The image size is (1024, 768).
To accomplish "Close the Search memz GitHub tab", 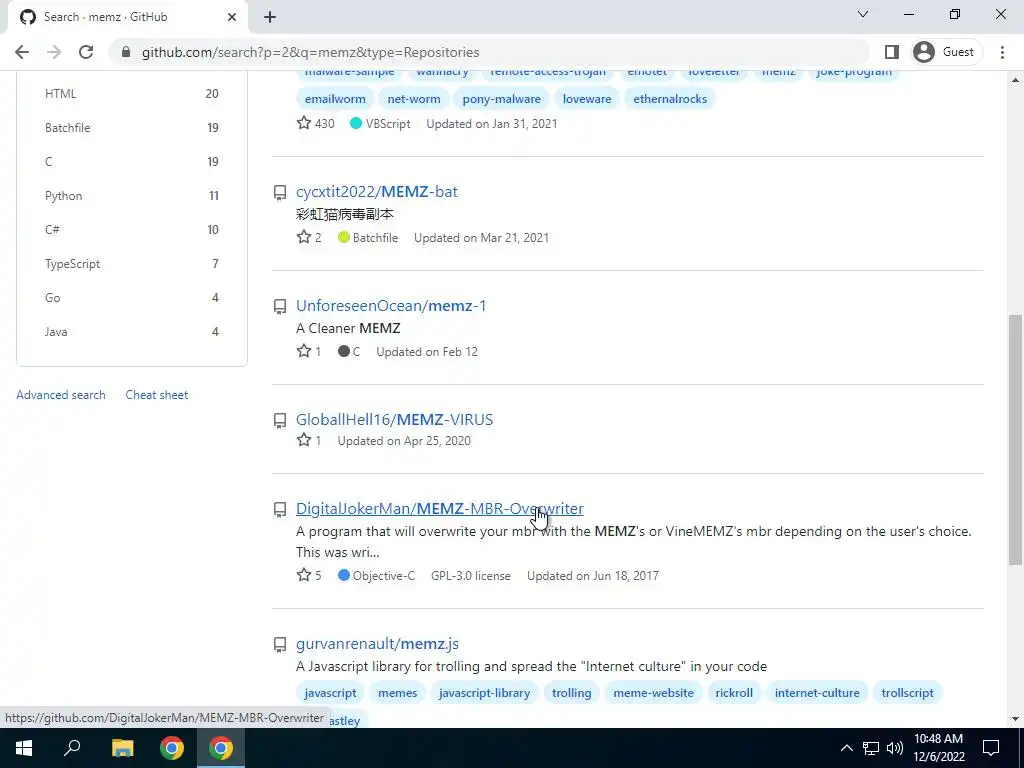I will tap(232, 17).
